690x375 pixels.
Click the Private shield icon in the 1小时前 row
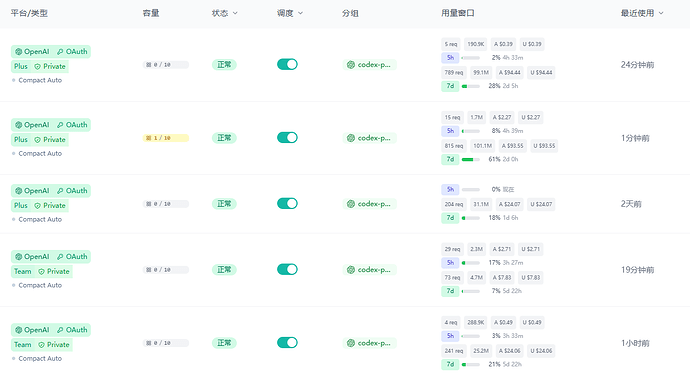(41, 345)
